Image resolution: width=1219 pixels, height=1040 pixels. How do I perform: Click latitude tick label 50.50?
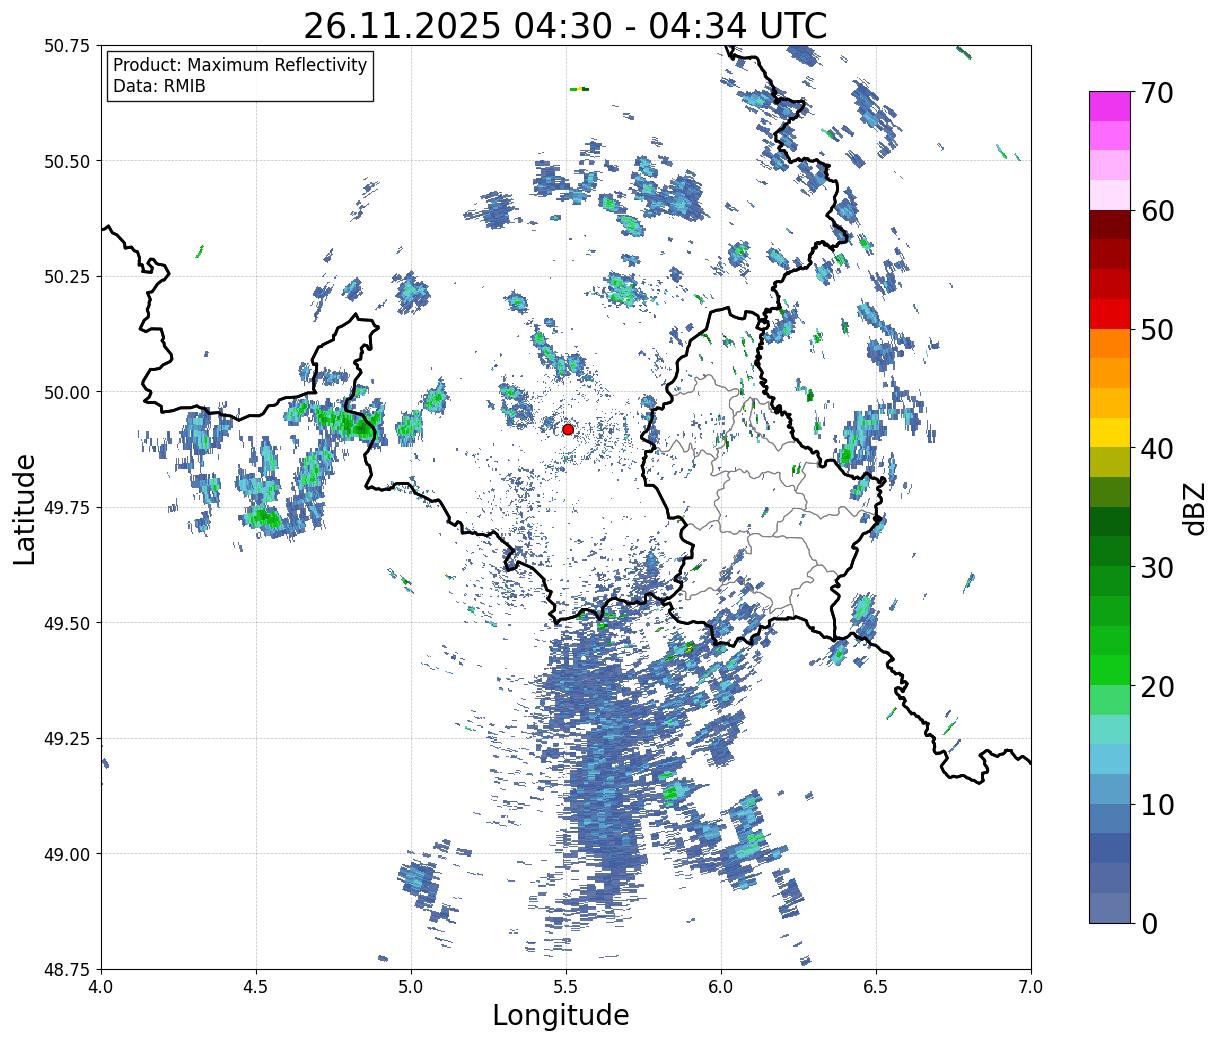[x=66, y=161]
